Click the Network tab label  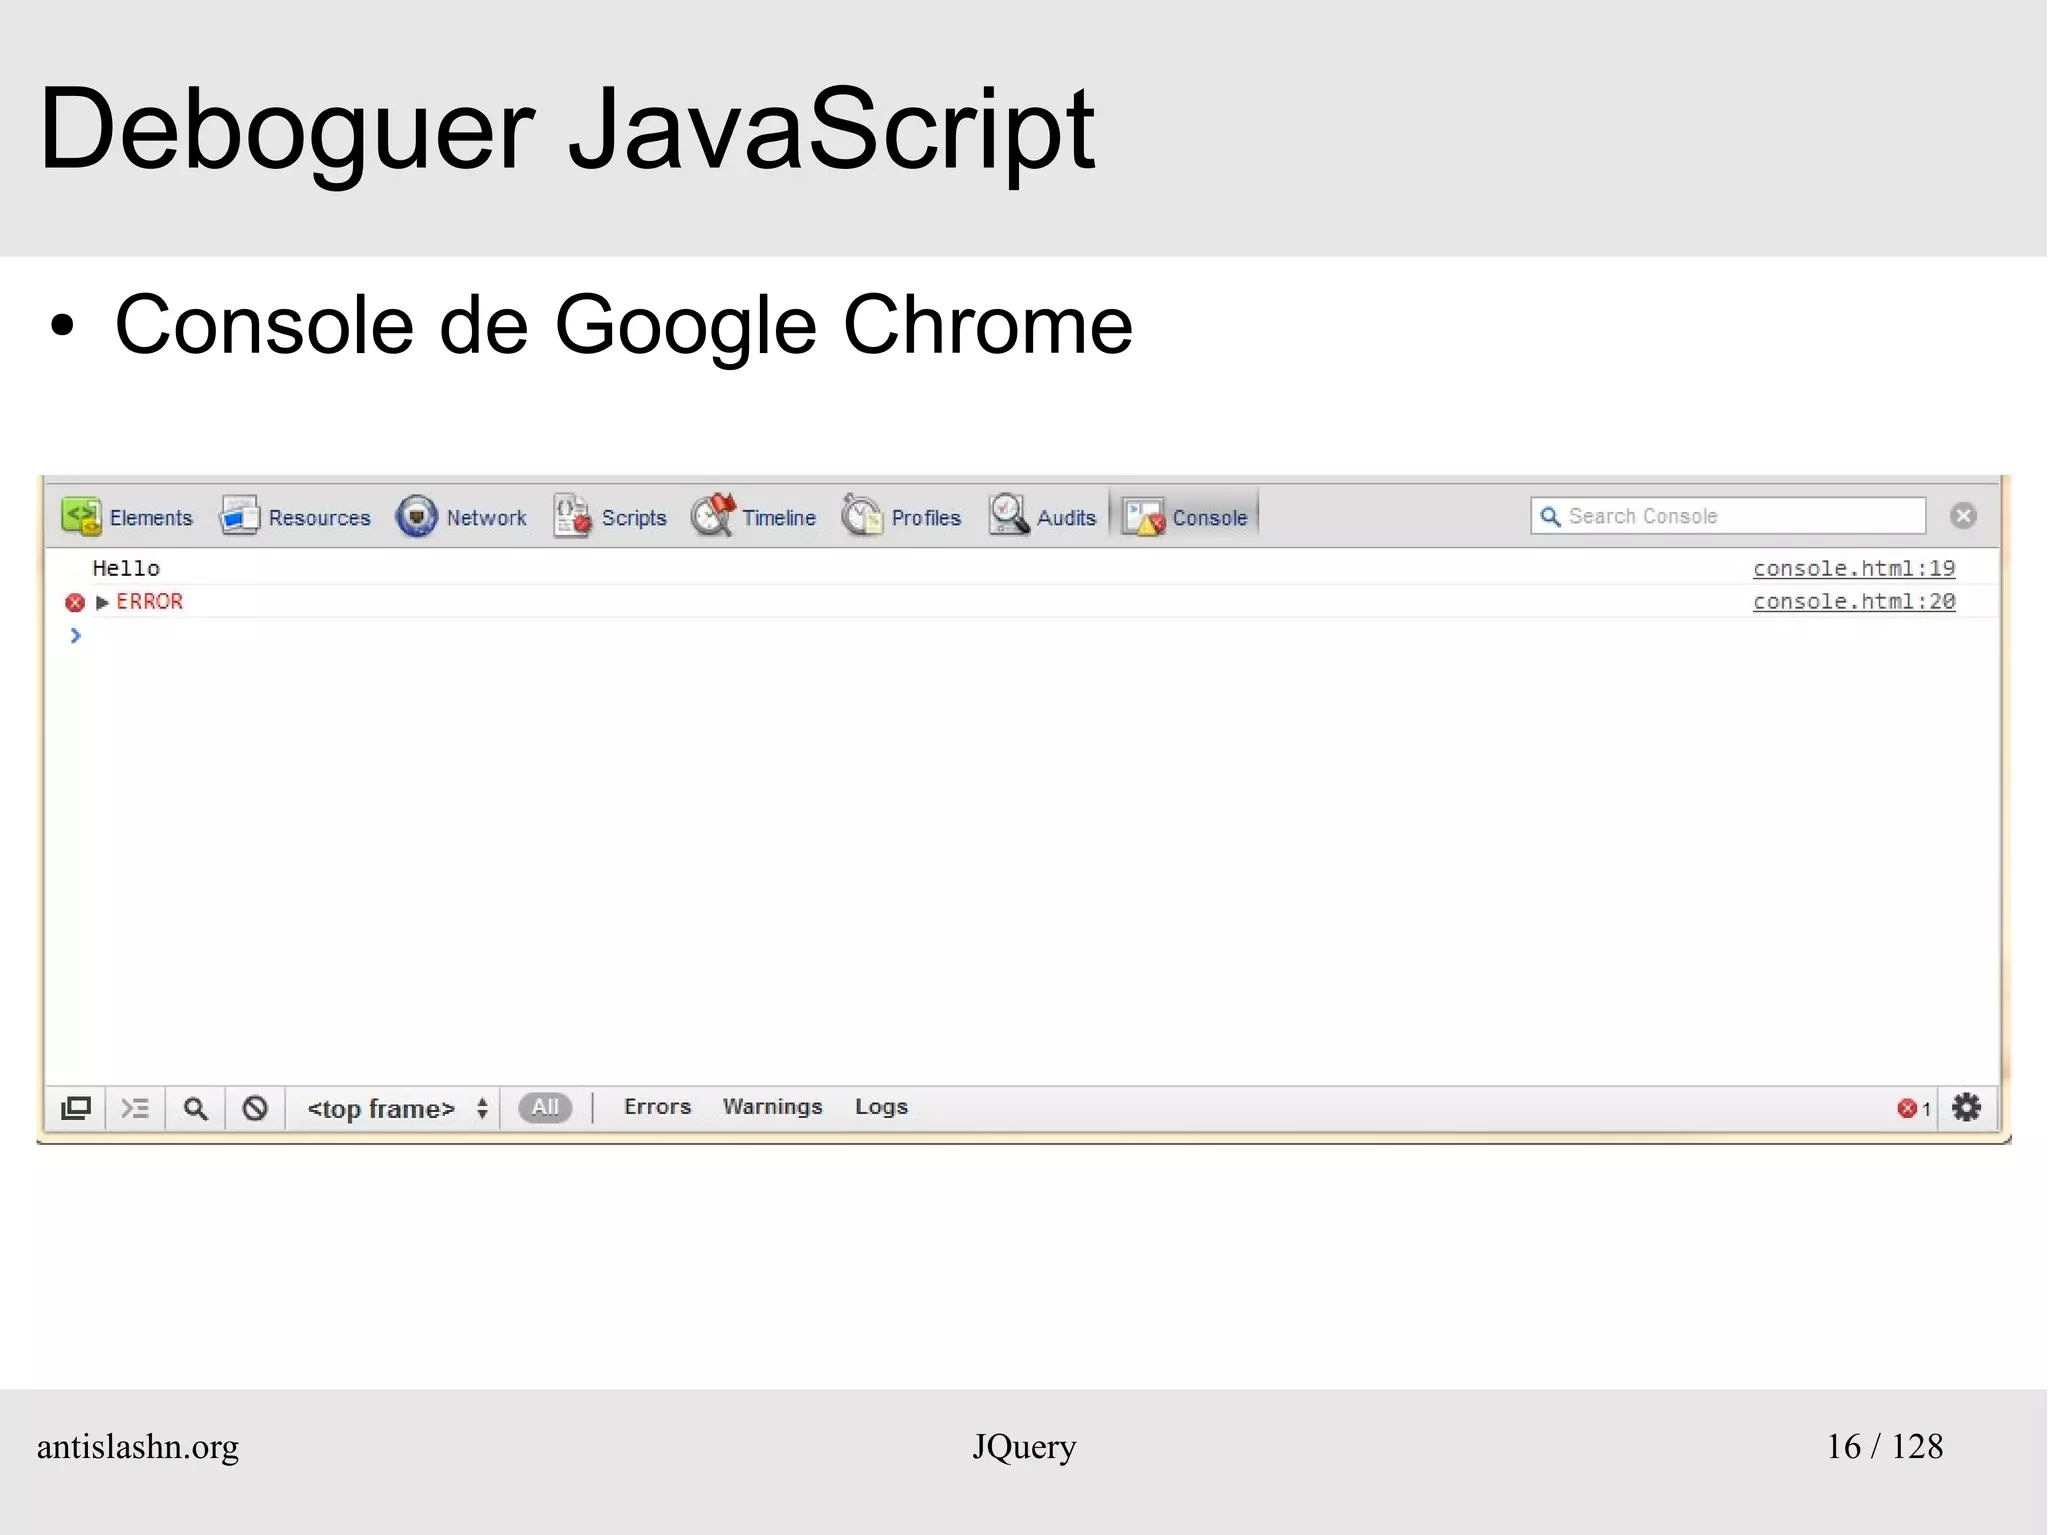pos(486,518)
